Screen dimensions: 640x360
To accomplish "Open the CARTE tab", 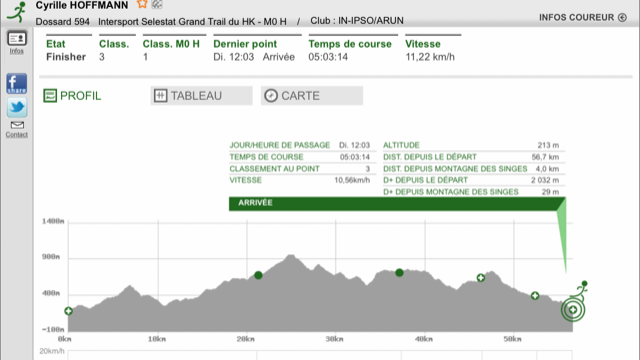I will tap(312, 96).
